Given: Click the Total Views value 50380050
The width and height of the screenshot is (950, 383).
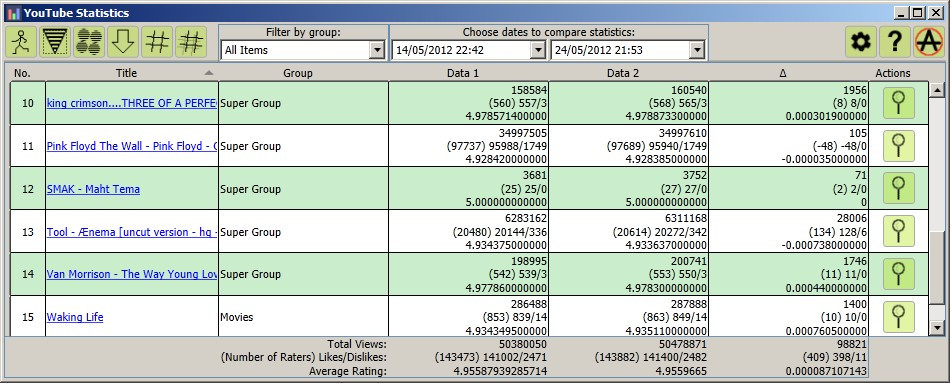Looking at the screenshot, I should 522,344.
